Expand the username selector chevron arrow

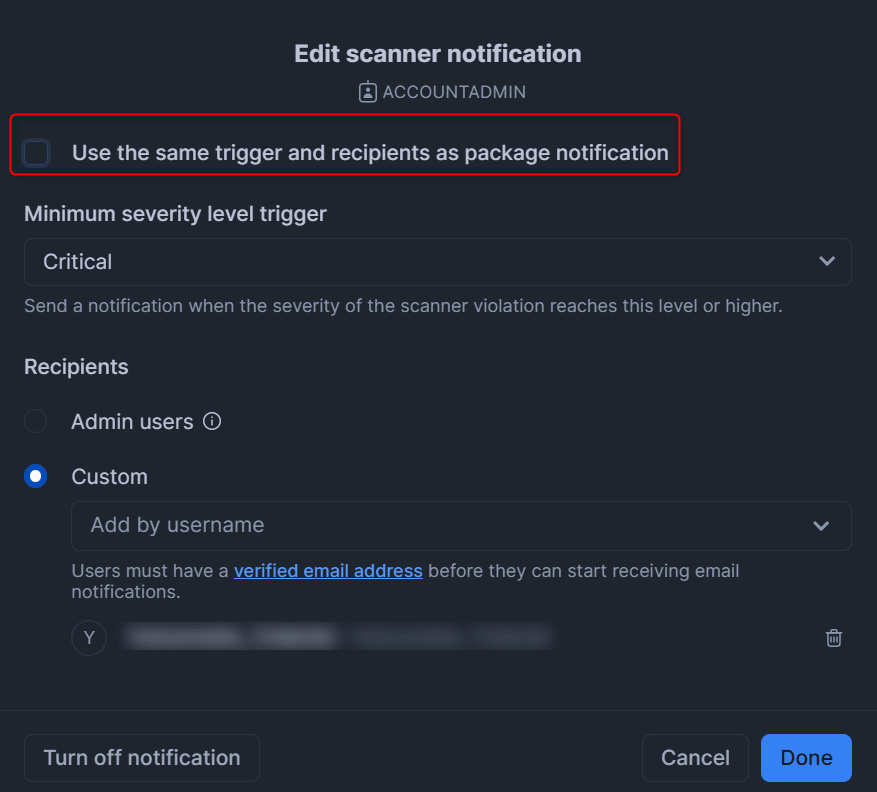821,526
